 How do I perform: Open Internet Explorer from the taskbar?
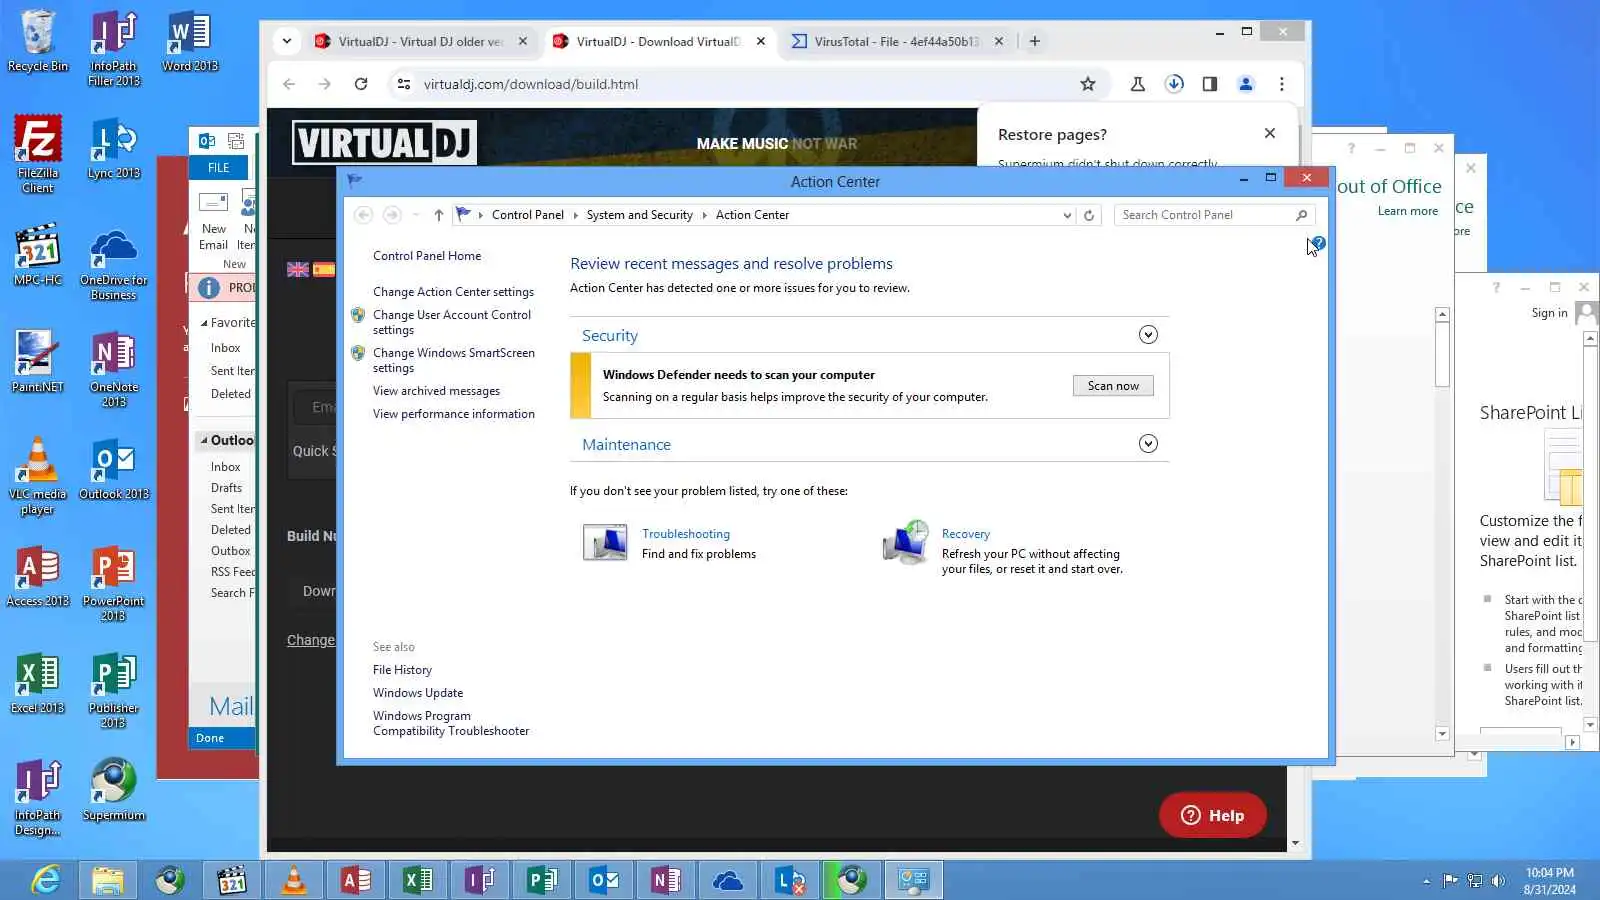(x=46, y=880)
